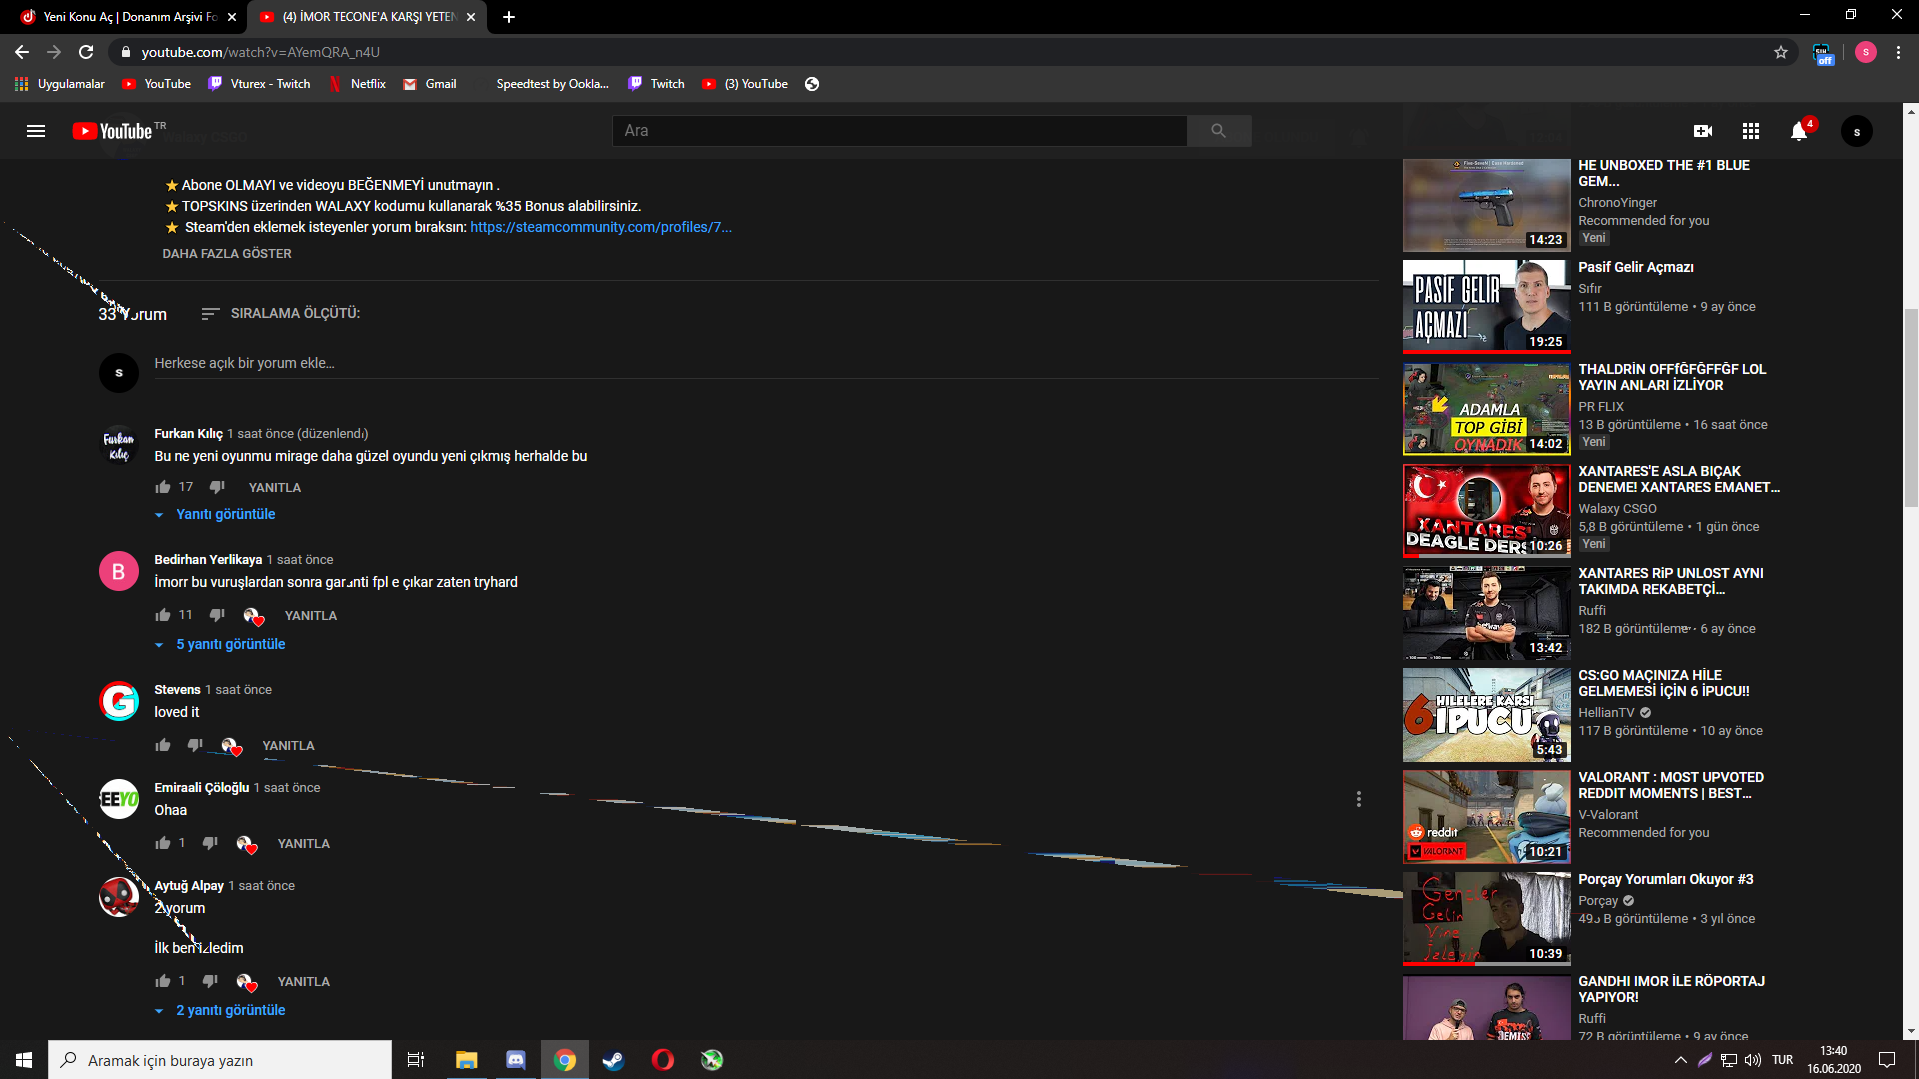Like Furkan Kılıç's comment

[163, 487]
